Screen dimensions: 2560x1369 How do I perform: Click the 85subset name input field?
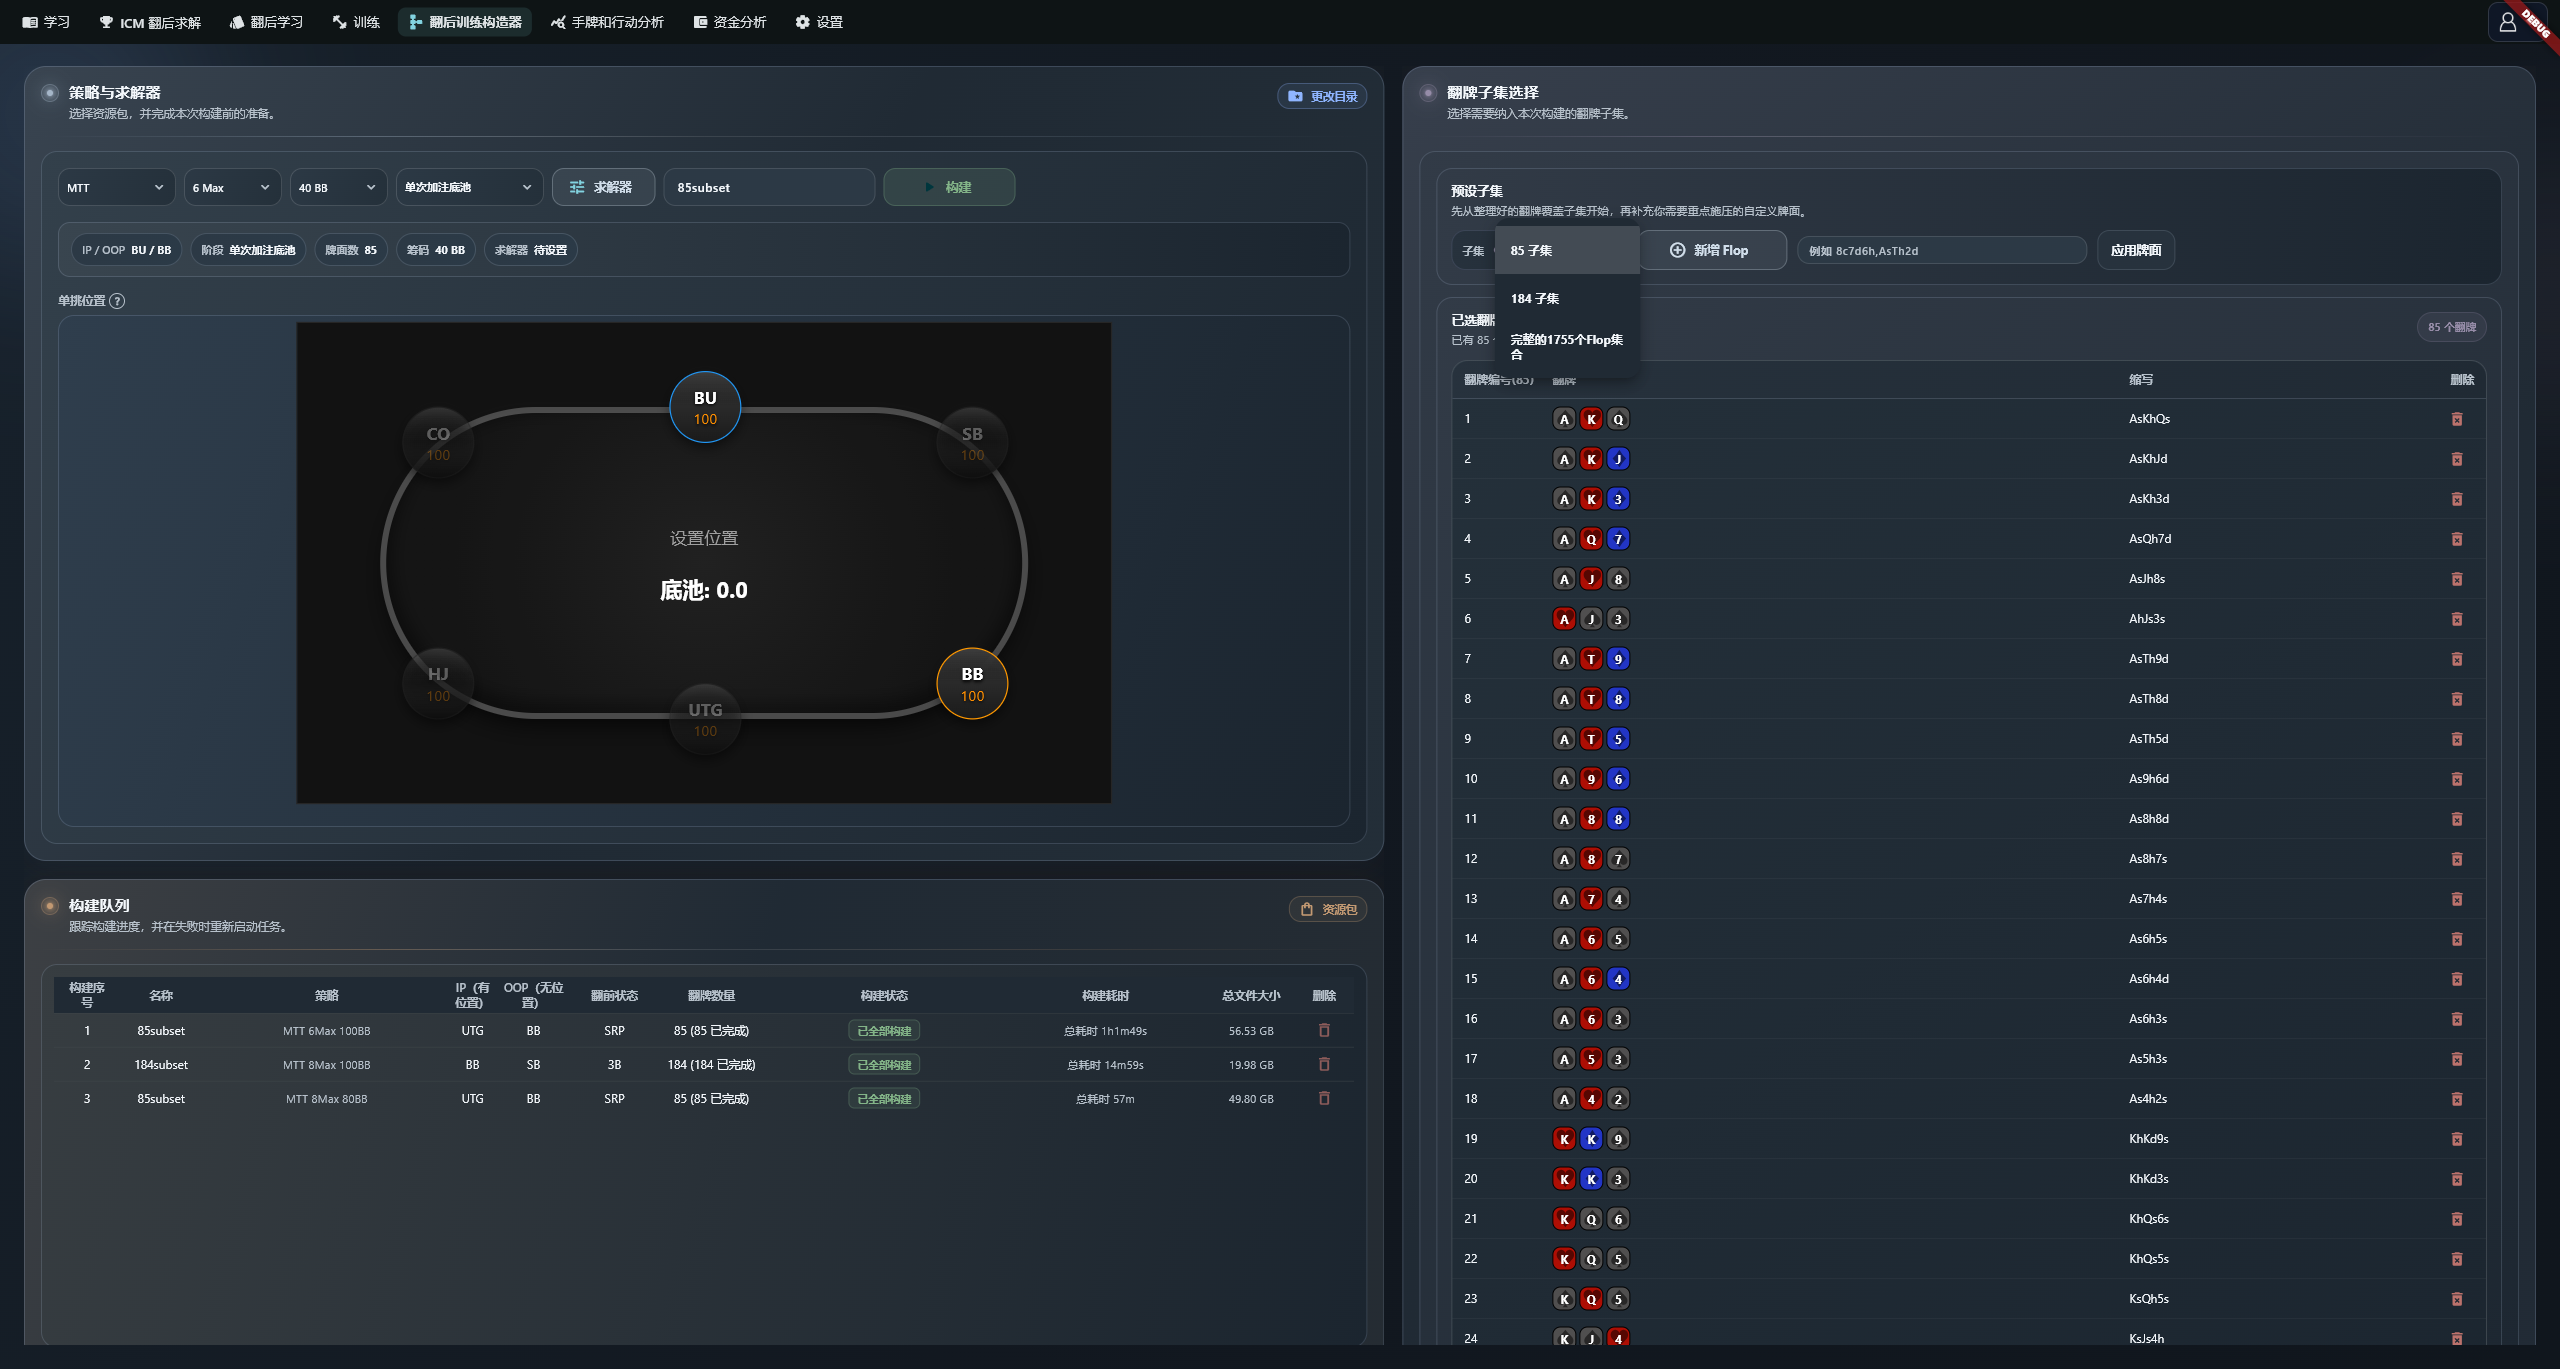pos(769,187)
